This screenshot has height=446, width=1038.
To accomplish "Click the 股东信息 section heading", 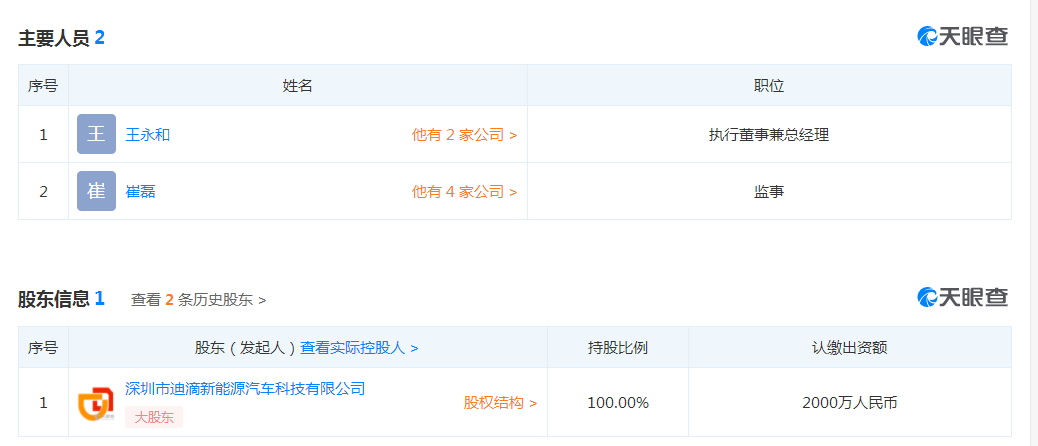I will click(x=54, y=299).
